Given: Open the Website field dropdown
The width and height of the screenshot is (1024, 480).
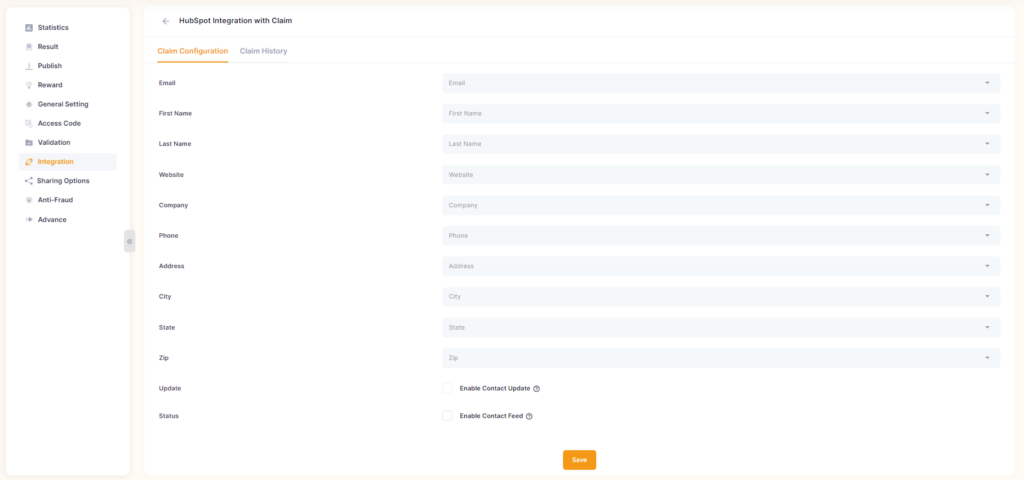Looking at the screenshot, I should click(721, 174).
